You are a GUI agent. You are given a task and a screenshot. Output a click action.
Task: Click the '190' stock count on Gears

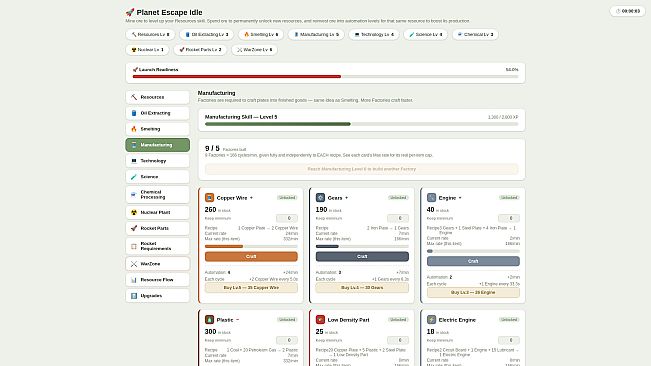click(321, 210)
